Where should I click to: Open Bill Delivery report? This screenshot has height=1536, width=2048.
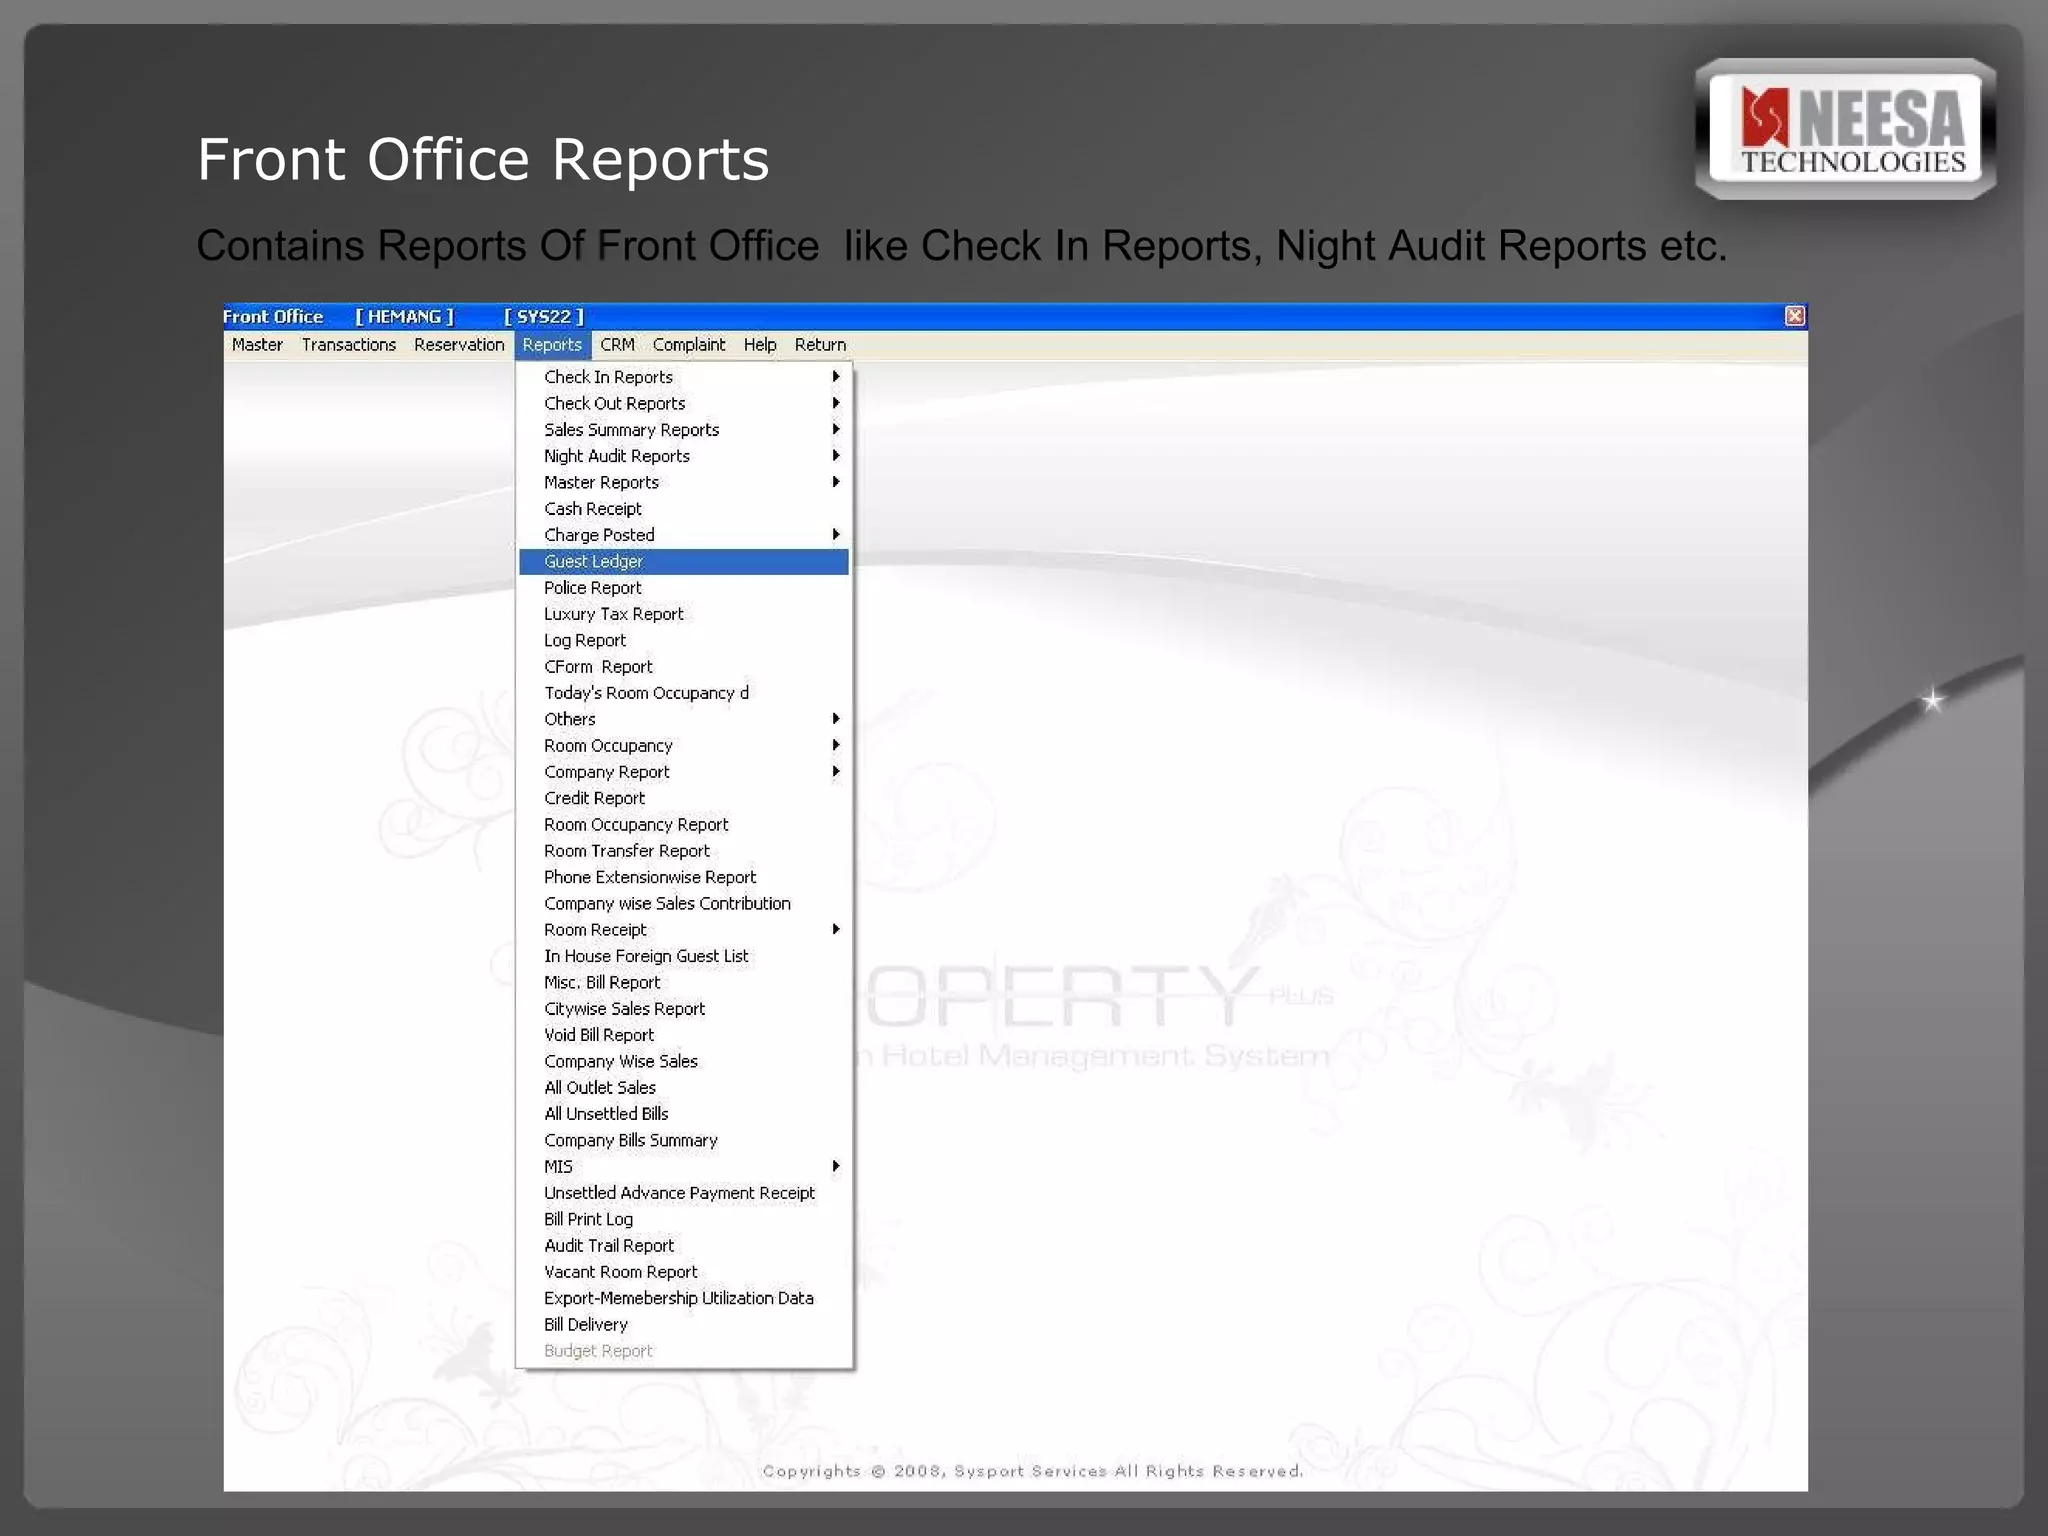point(684,1325)
